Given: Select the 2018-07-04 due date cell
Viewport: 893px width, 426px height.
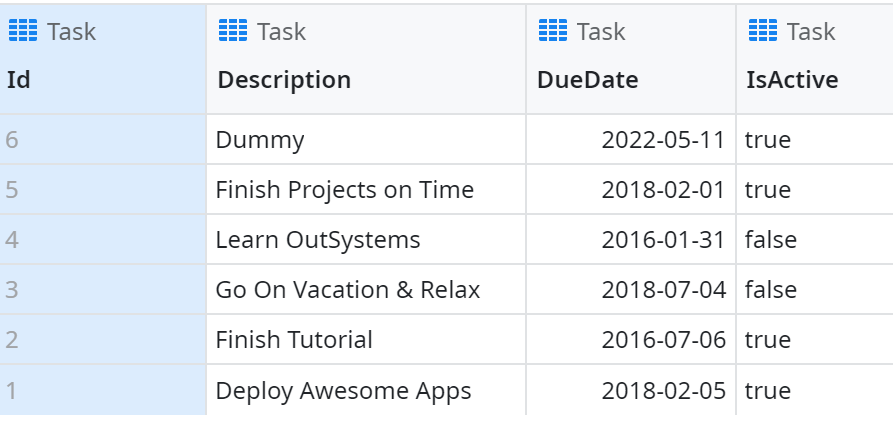Looking at the screenshot, I should click(662, 290).
